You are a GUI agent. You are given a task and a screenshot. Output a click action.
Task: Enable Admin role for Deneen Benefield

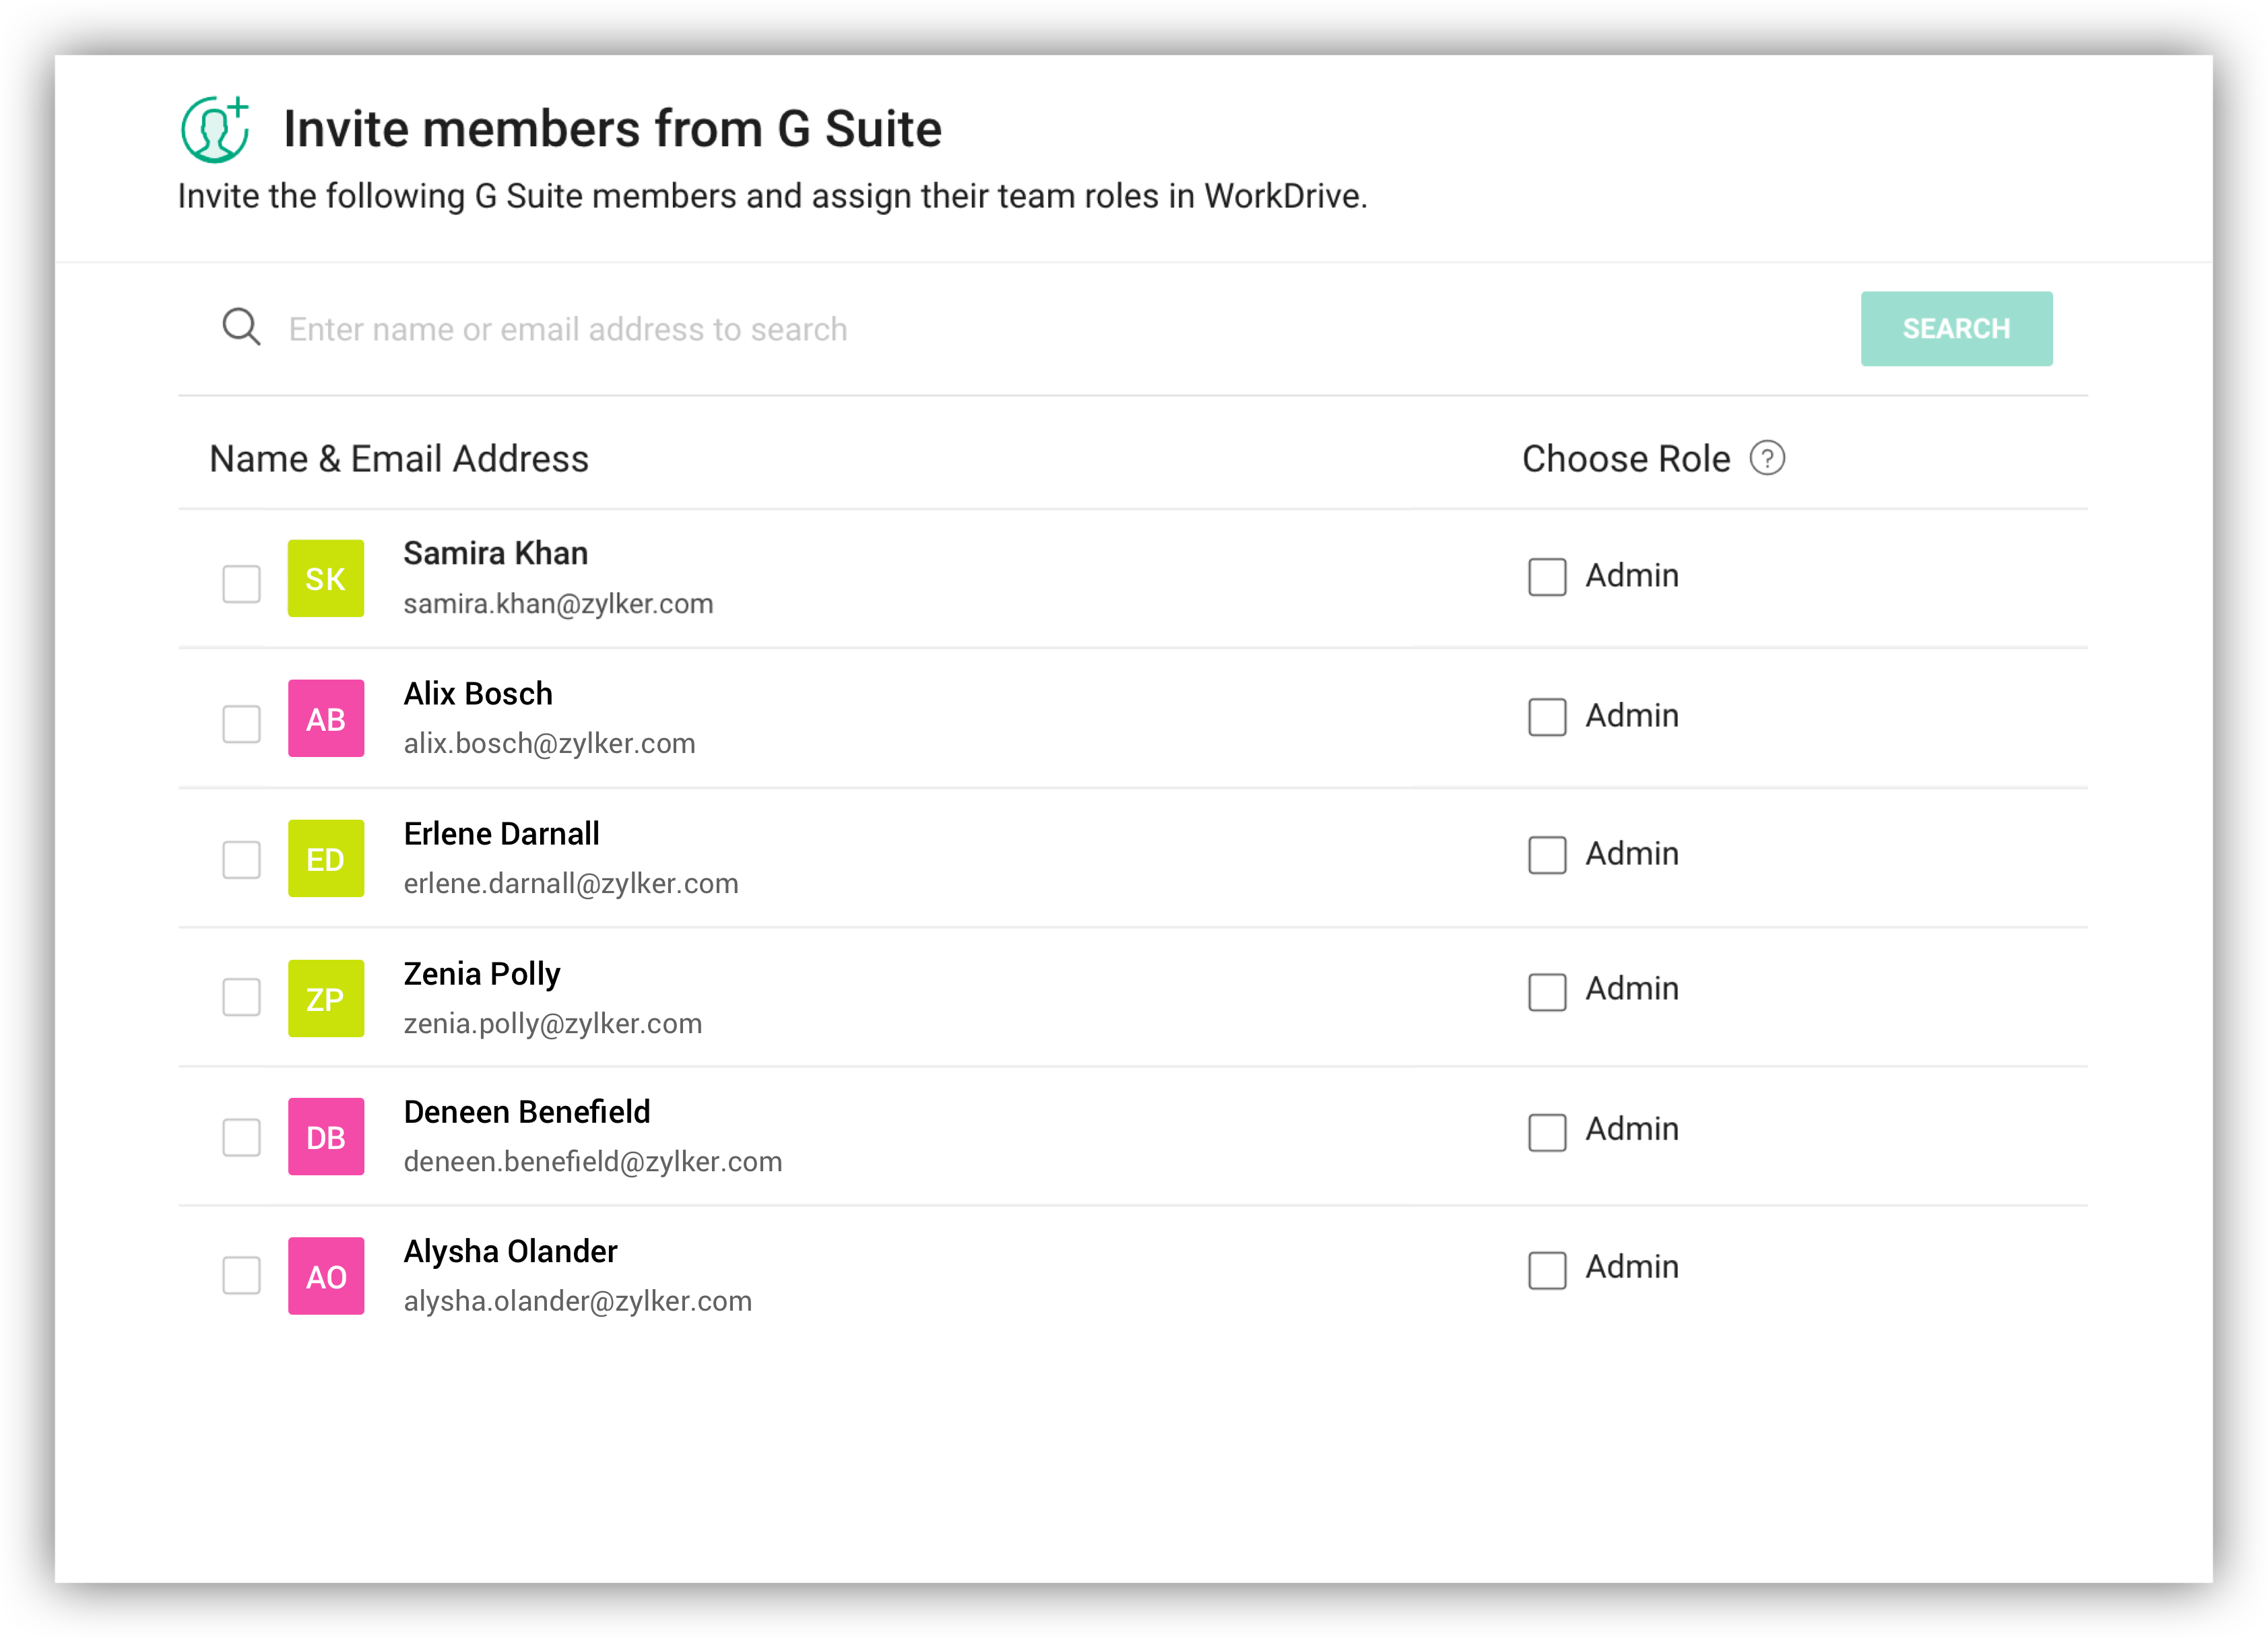1546,1132
